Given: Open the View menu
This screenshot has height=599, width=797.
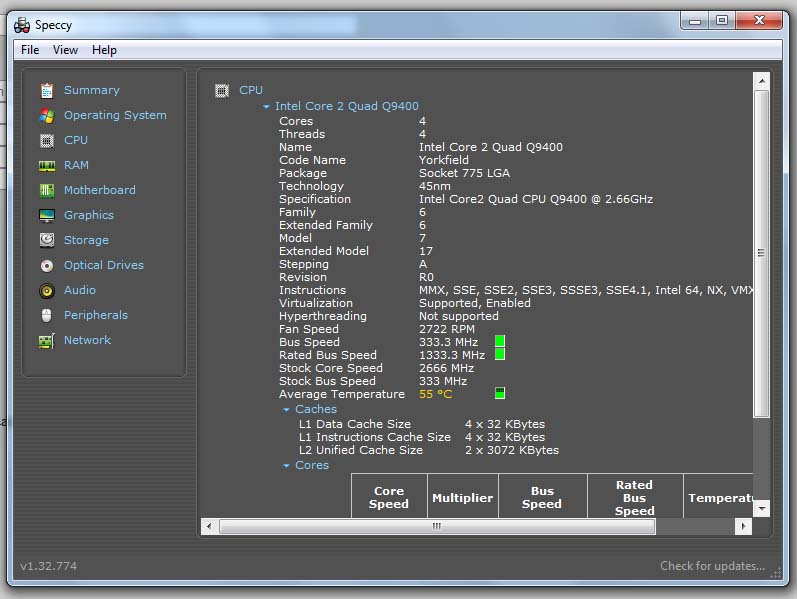Looking at the screenshot, I should pyautogui.click(x=65, y=50).
